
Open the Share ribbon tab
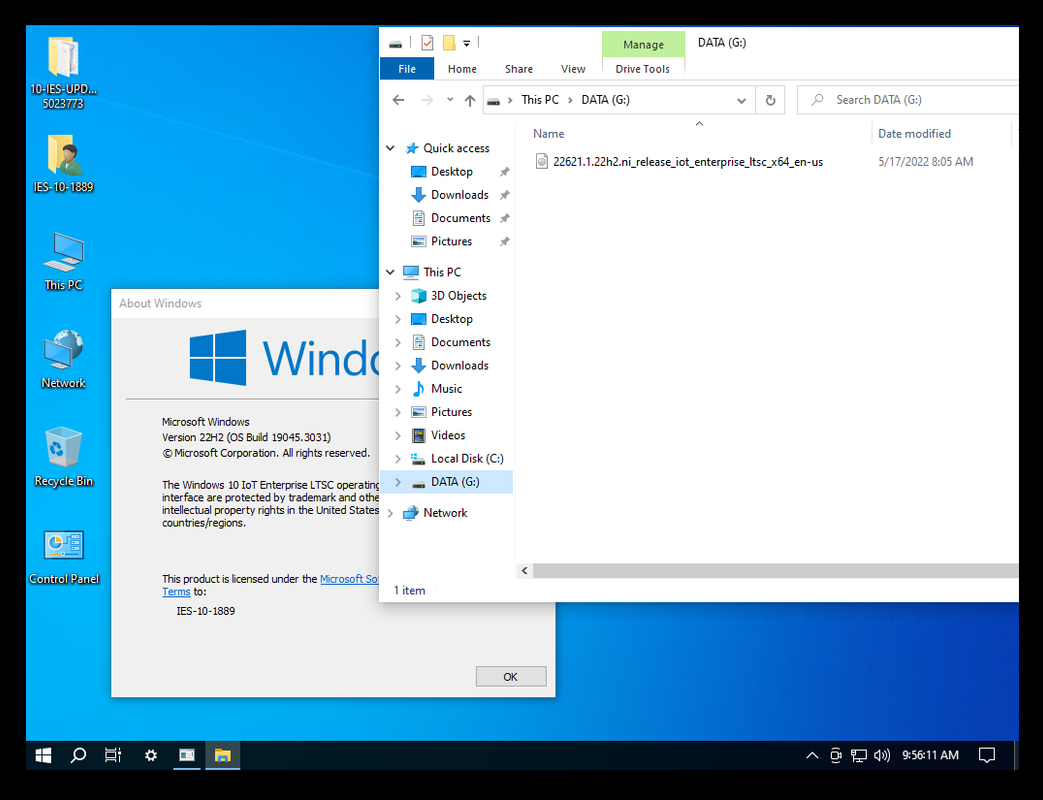[x=519, y=68]
